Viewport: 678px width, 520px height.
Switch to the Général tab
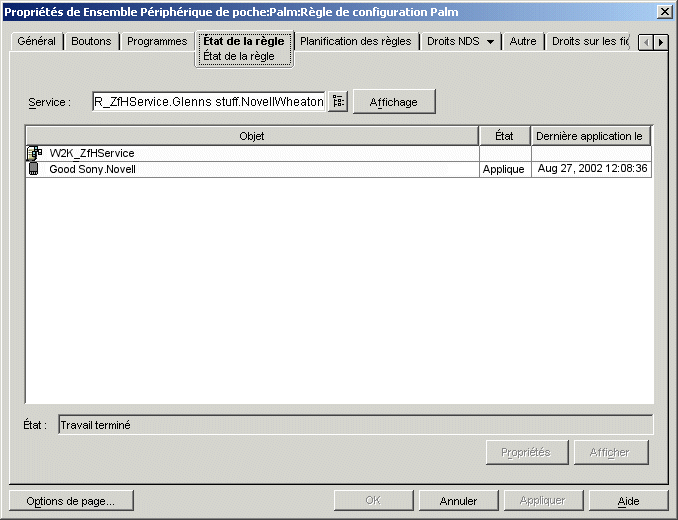coord(36,41)
